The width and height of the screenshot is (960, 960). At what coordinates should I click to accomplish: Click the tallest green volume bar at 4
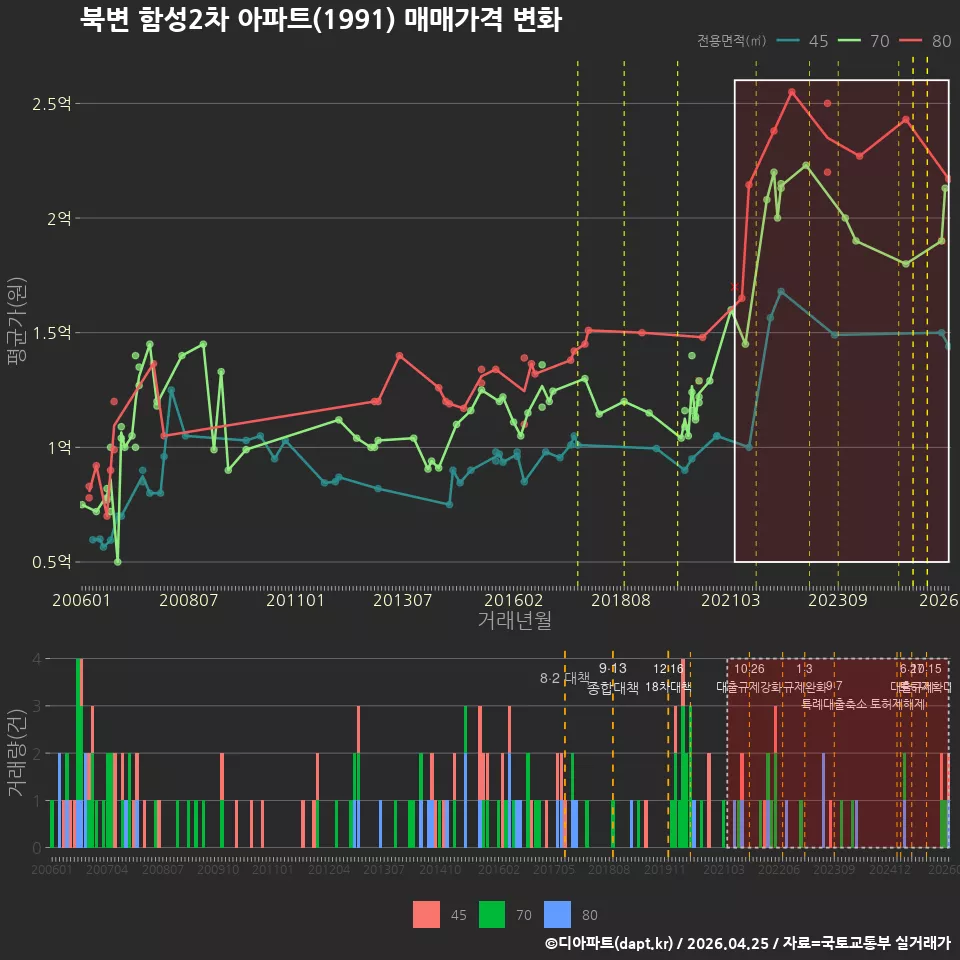78,753
